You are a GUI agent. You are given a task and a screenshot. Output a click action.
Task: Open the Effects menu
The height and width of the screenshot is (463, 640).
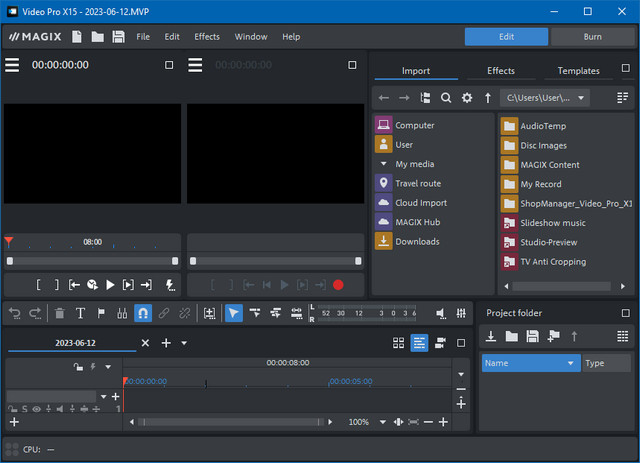click(x=207, y=37)
